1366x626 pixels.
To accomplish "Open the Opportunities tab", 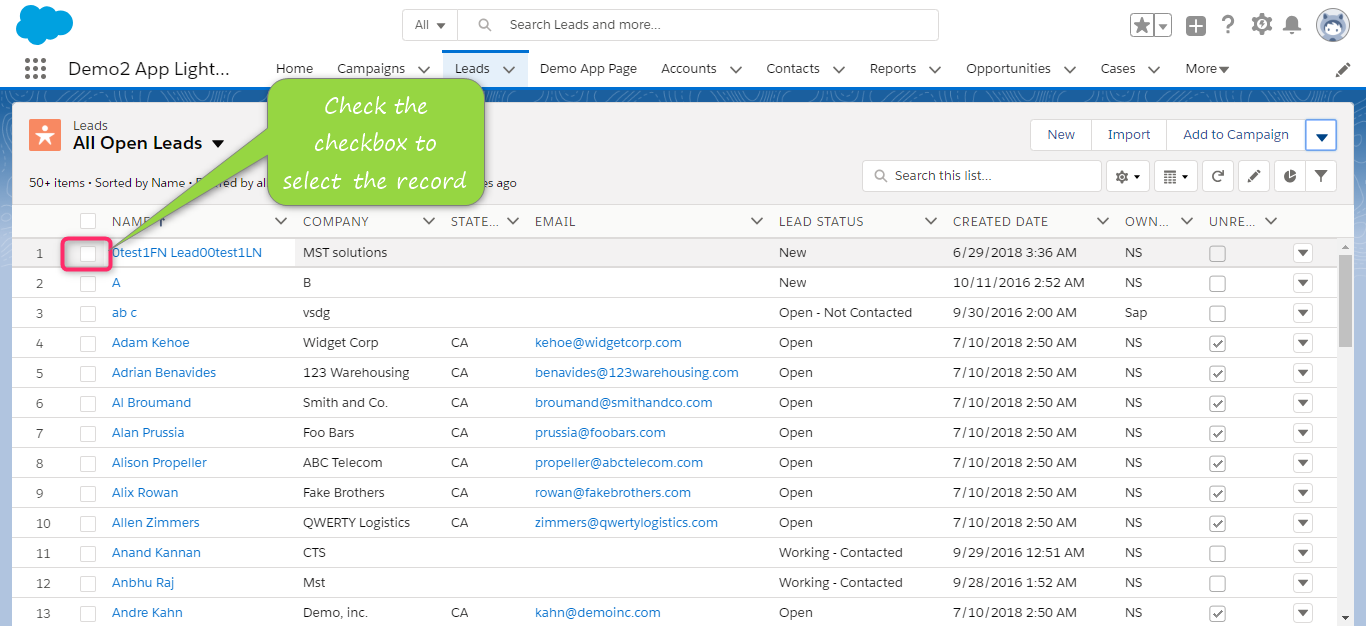I will (1008, 69).
